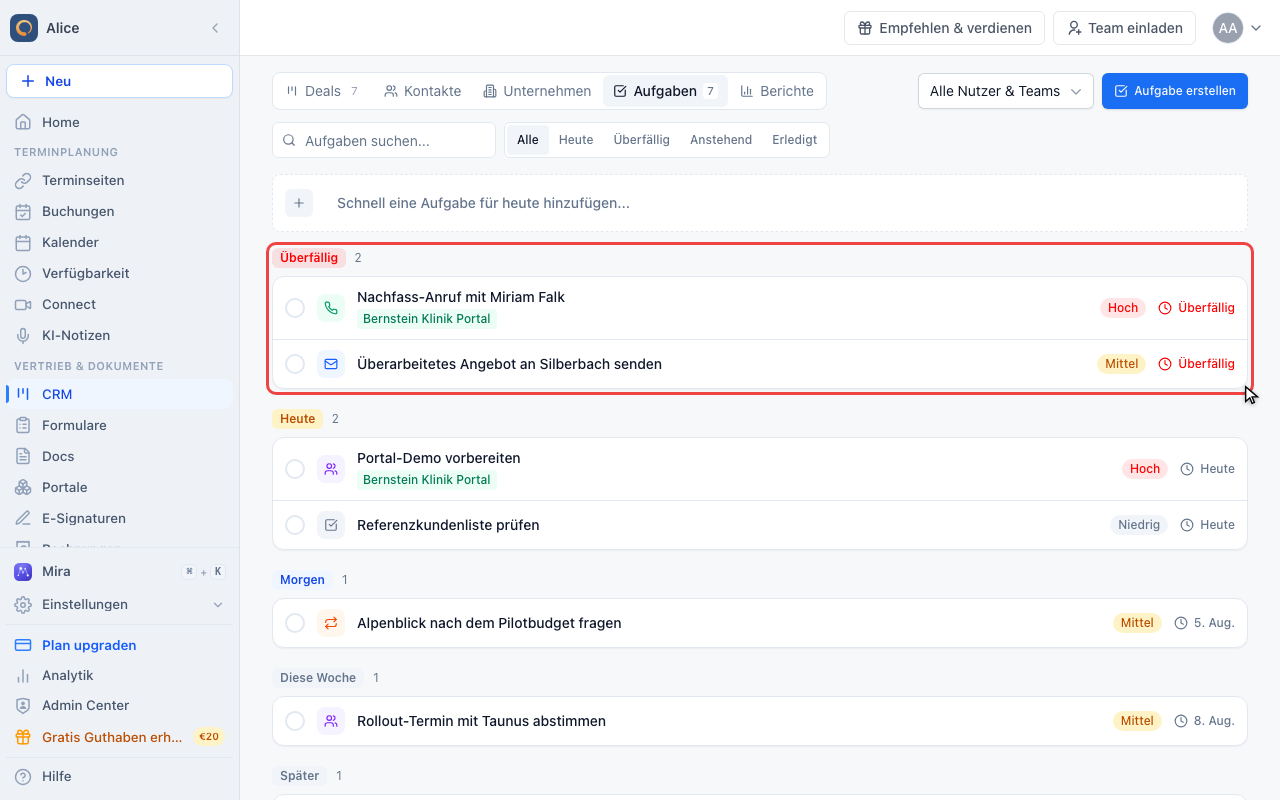Click the Kalender icon in the sidebar
Screen dimensions: 1280x800
point(23,243)
